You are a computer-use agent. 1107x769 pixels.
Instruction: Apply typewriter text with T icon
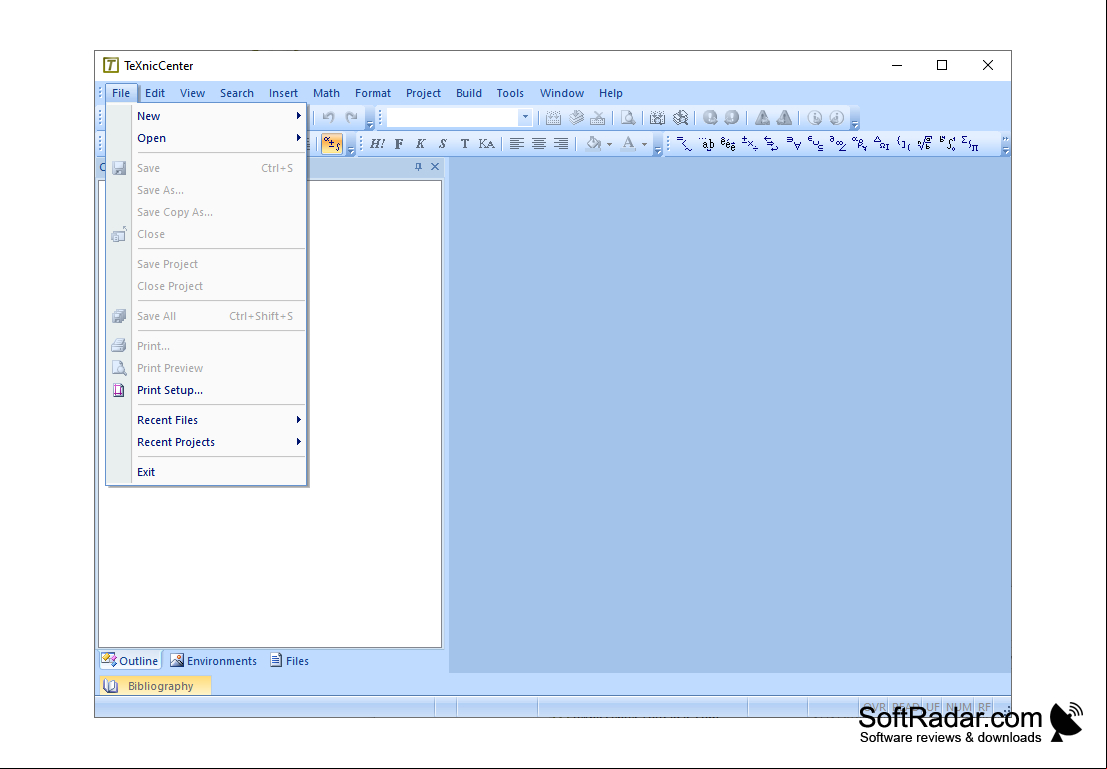[x=465, y=144]
